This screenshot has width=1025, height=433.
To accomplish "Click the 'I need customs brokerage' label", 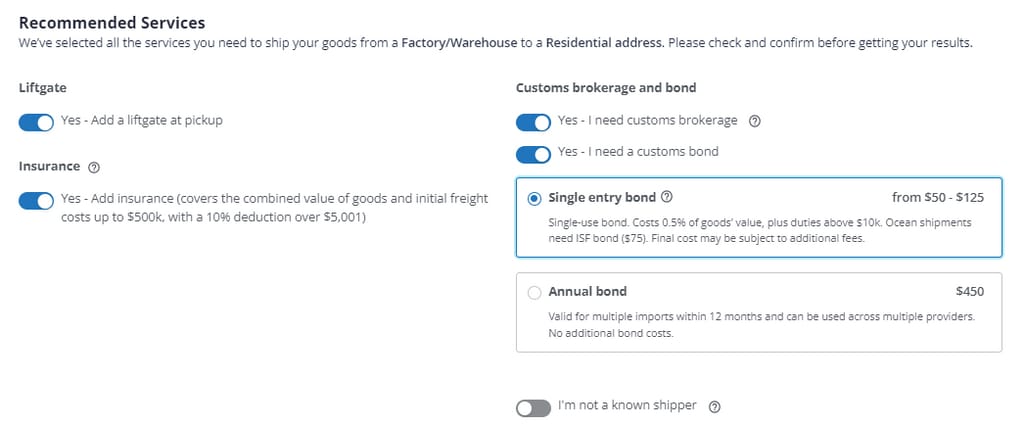I will [647, 120].
